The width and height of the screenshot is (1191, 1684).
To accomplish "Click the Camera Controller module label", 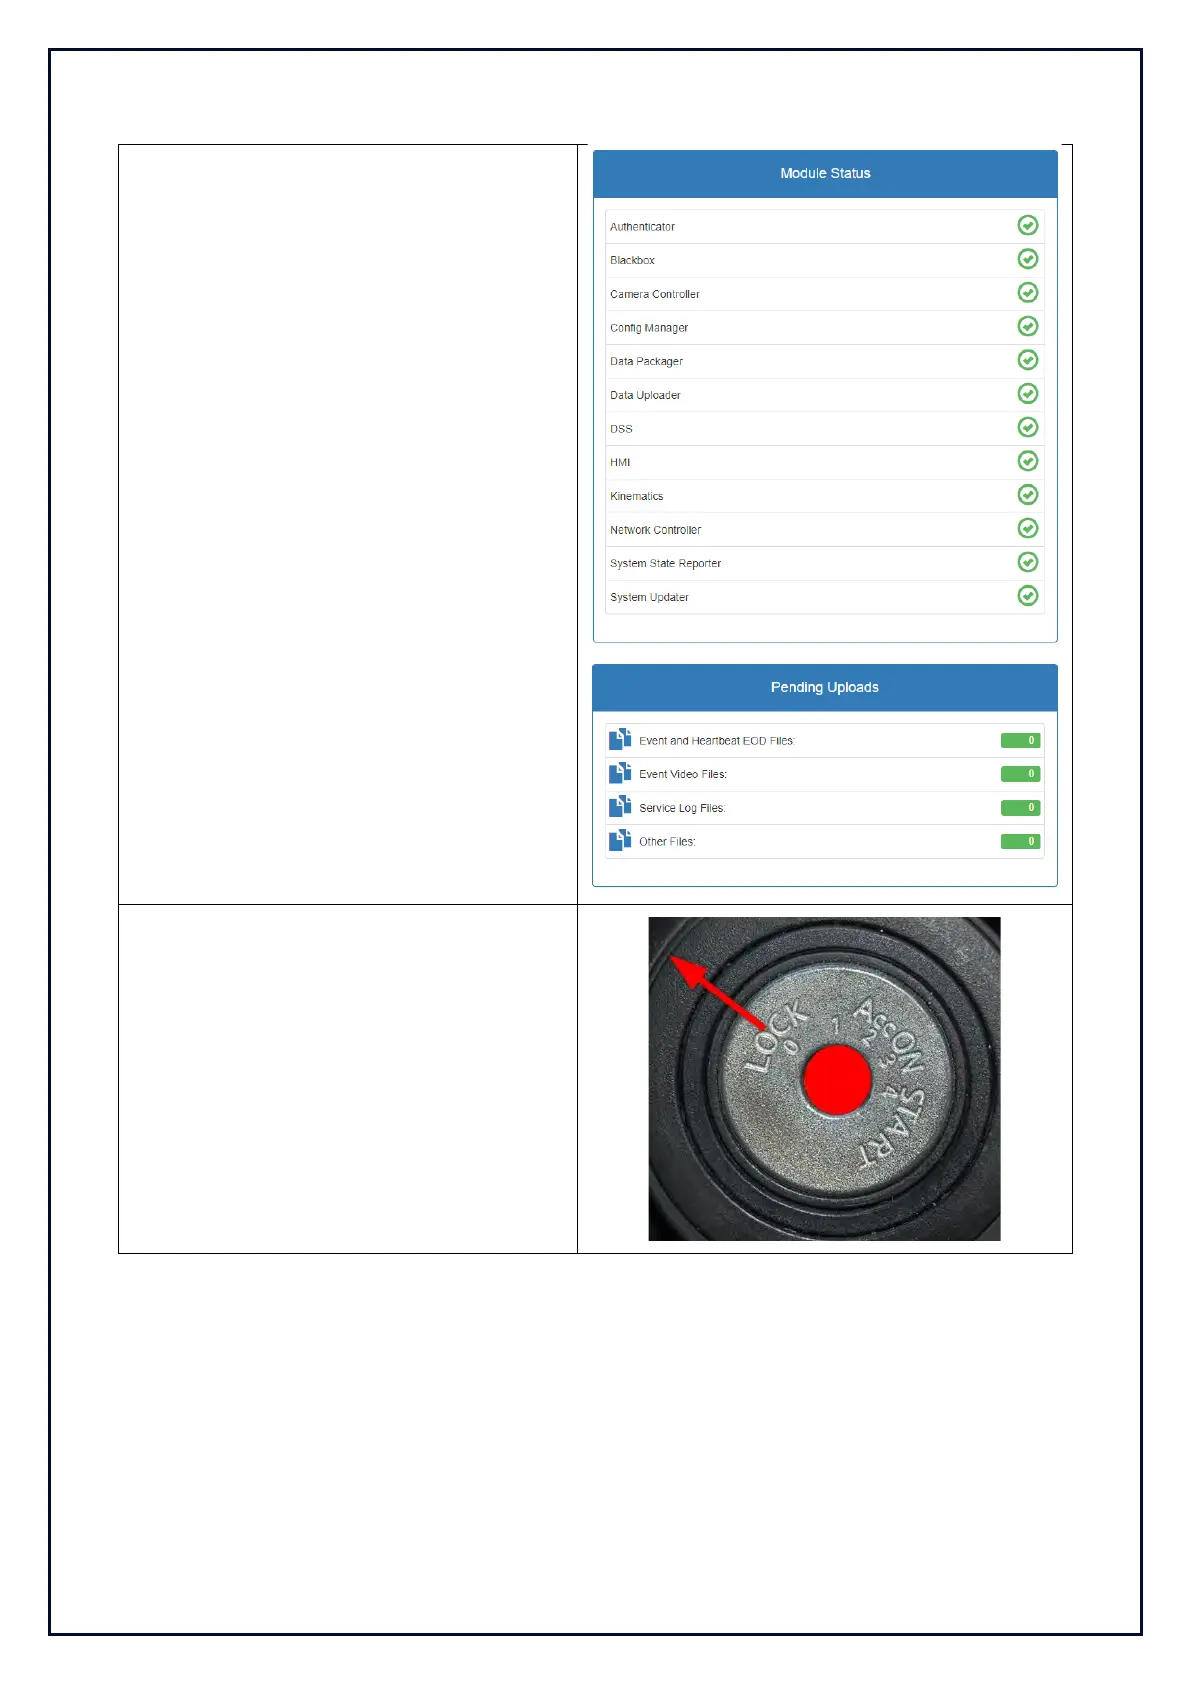I will pos(655,294).
